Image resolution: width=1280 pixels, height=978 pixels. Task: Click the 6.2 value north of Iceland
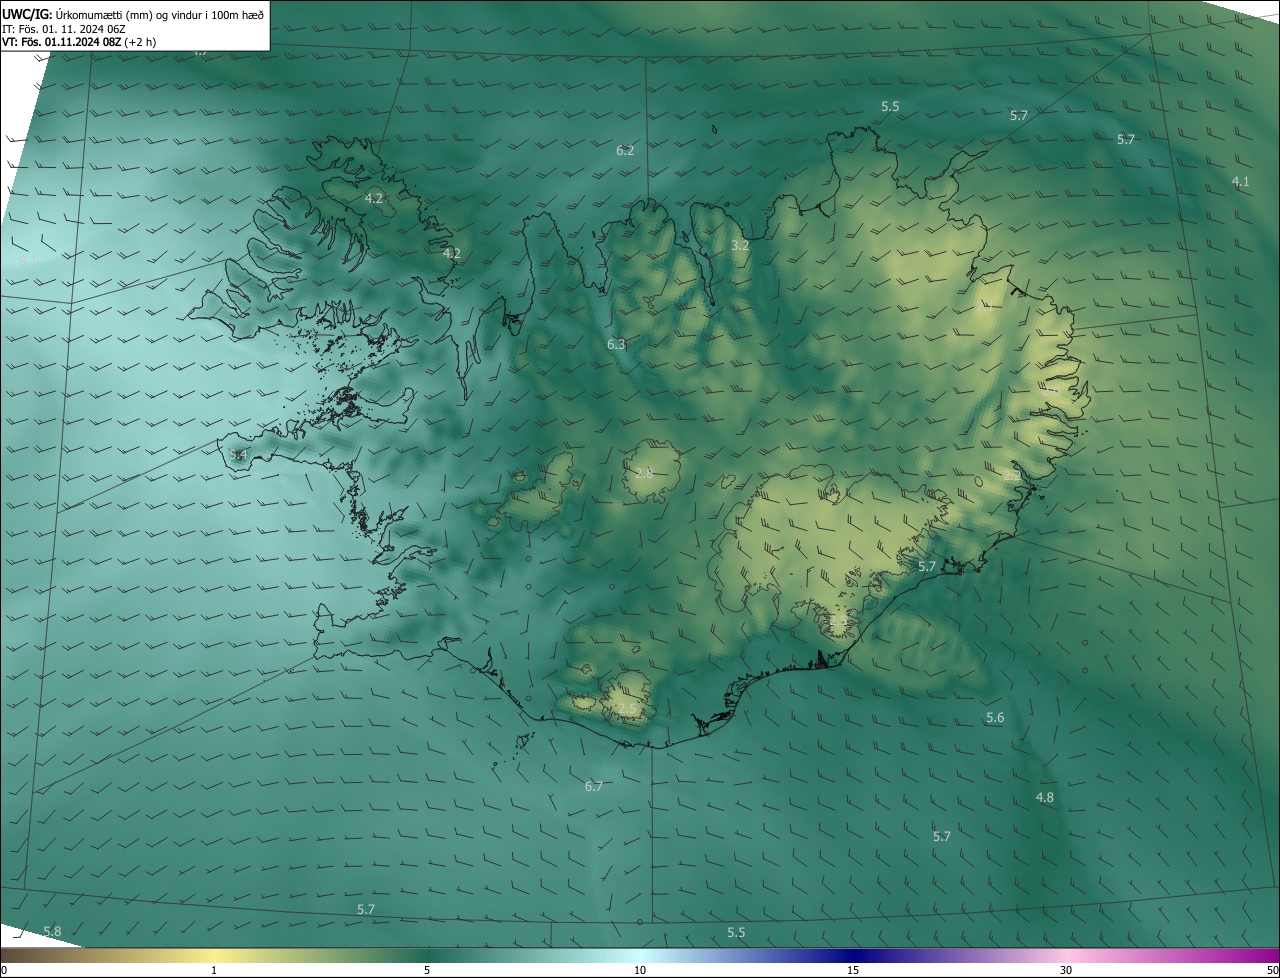[625, 150]
